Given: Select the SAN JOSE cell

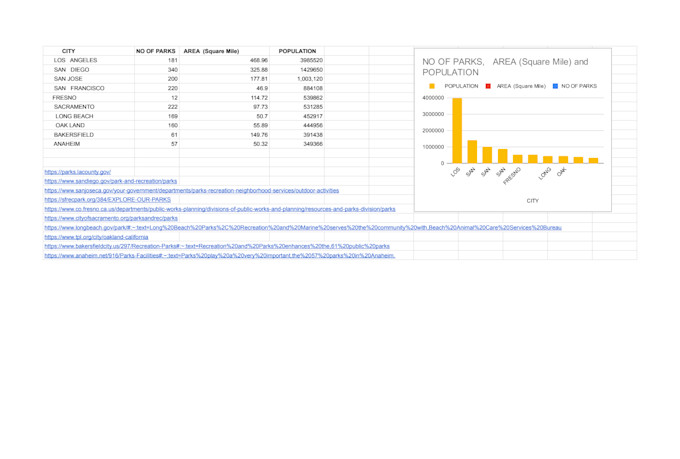Looking at the screenshot, I should click(x=89, y=79).
